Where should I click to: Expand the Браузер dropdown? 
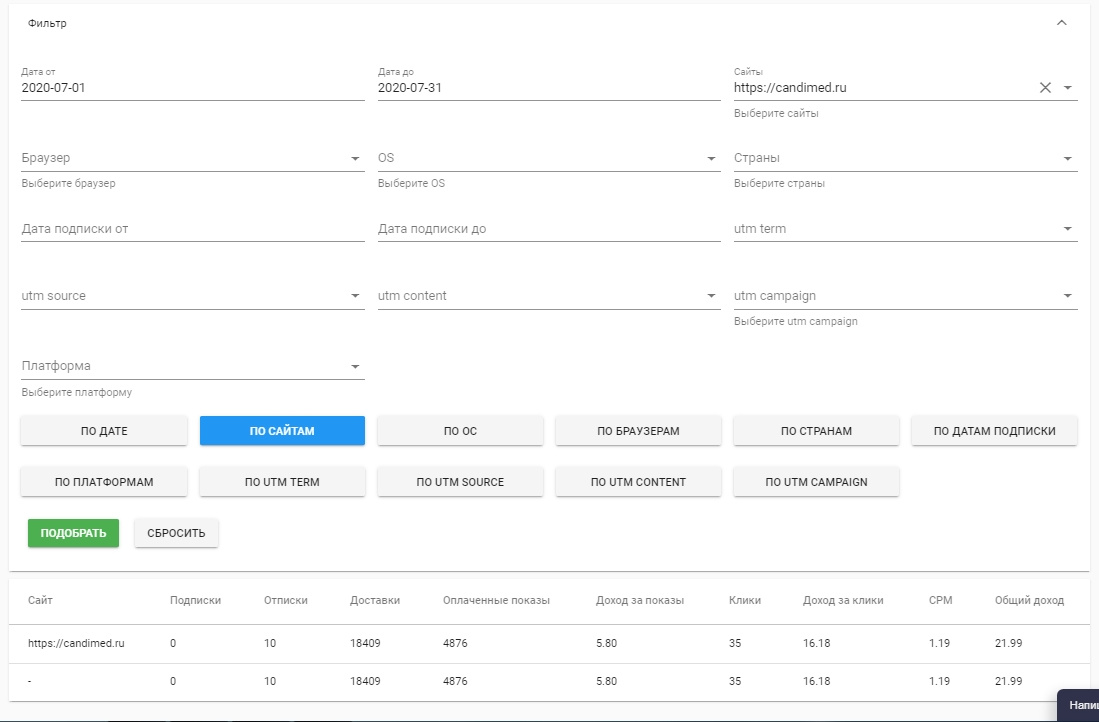[x=355, y=159]
